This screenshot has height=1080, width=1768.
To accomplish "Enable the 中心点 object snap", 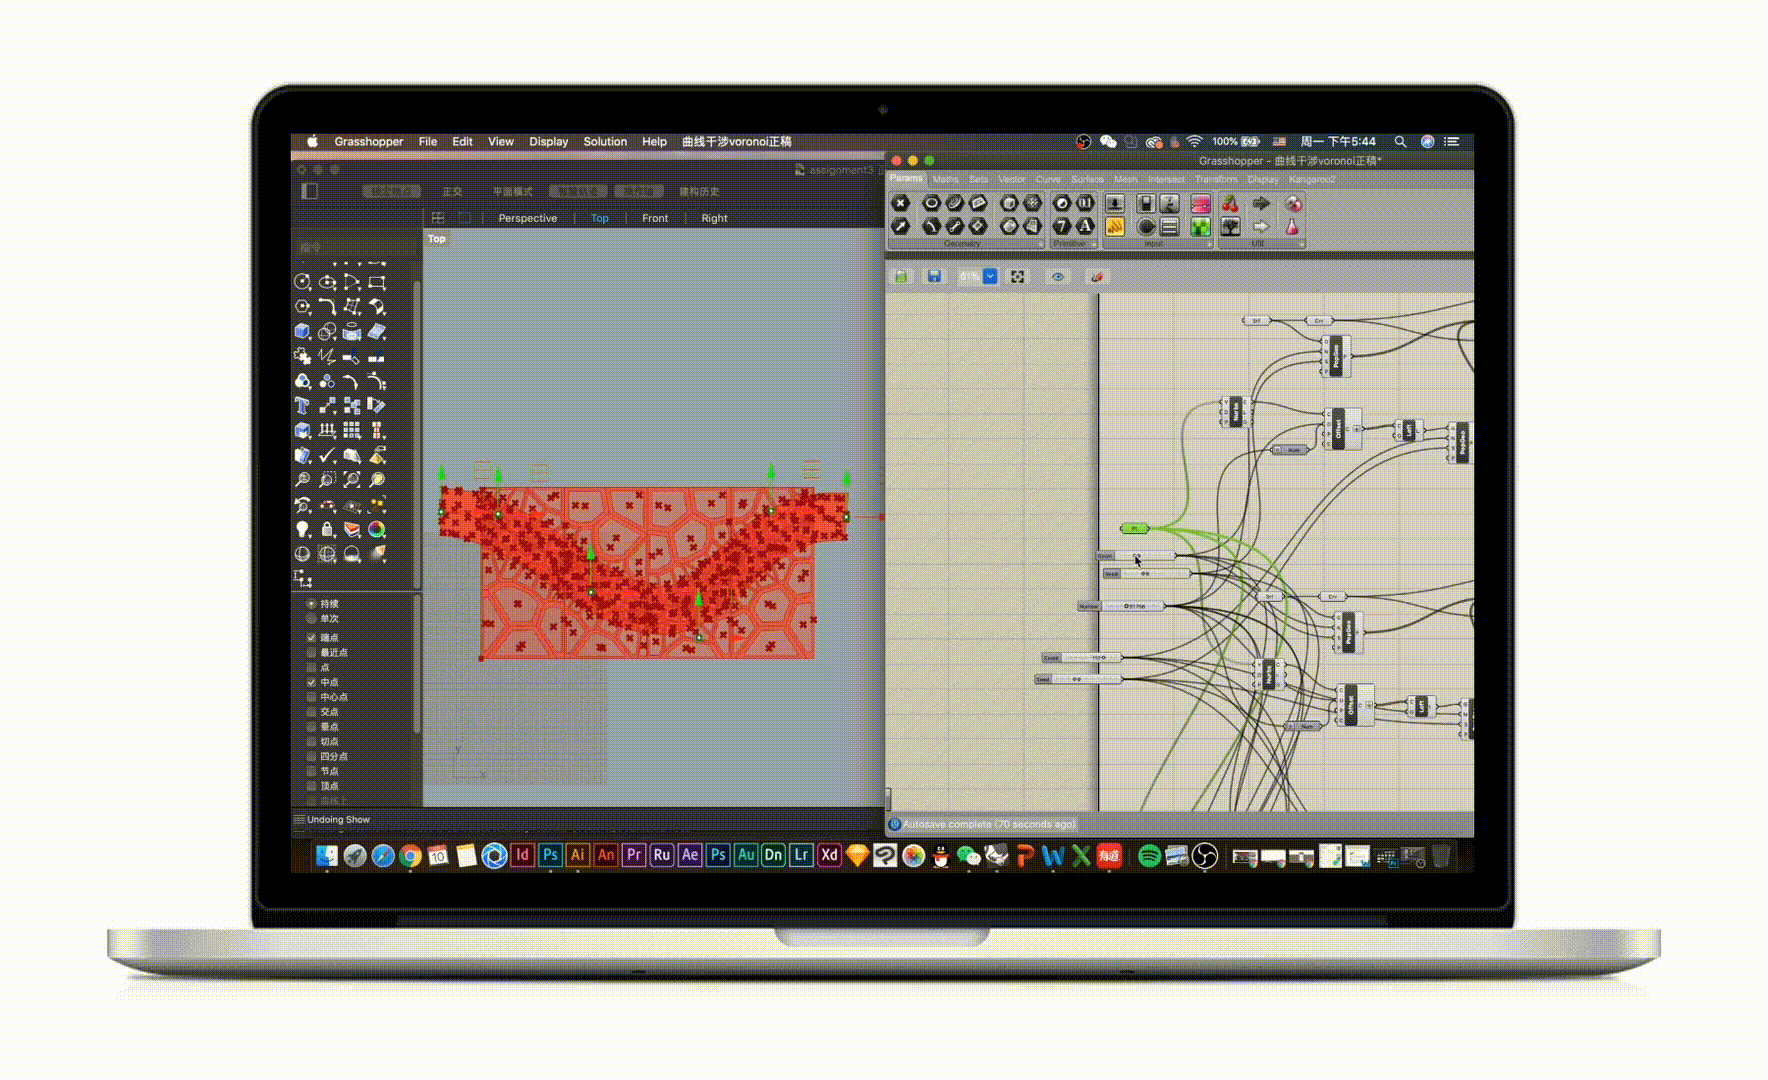I will pos(311,697).
